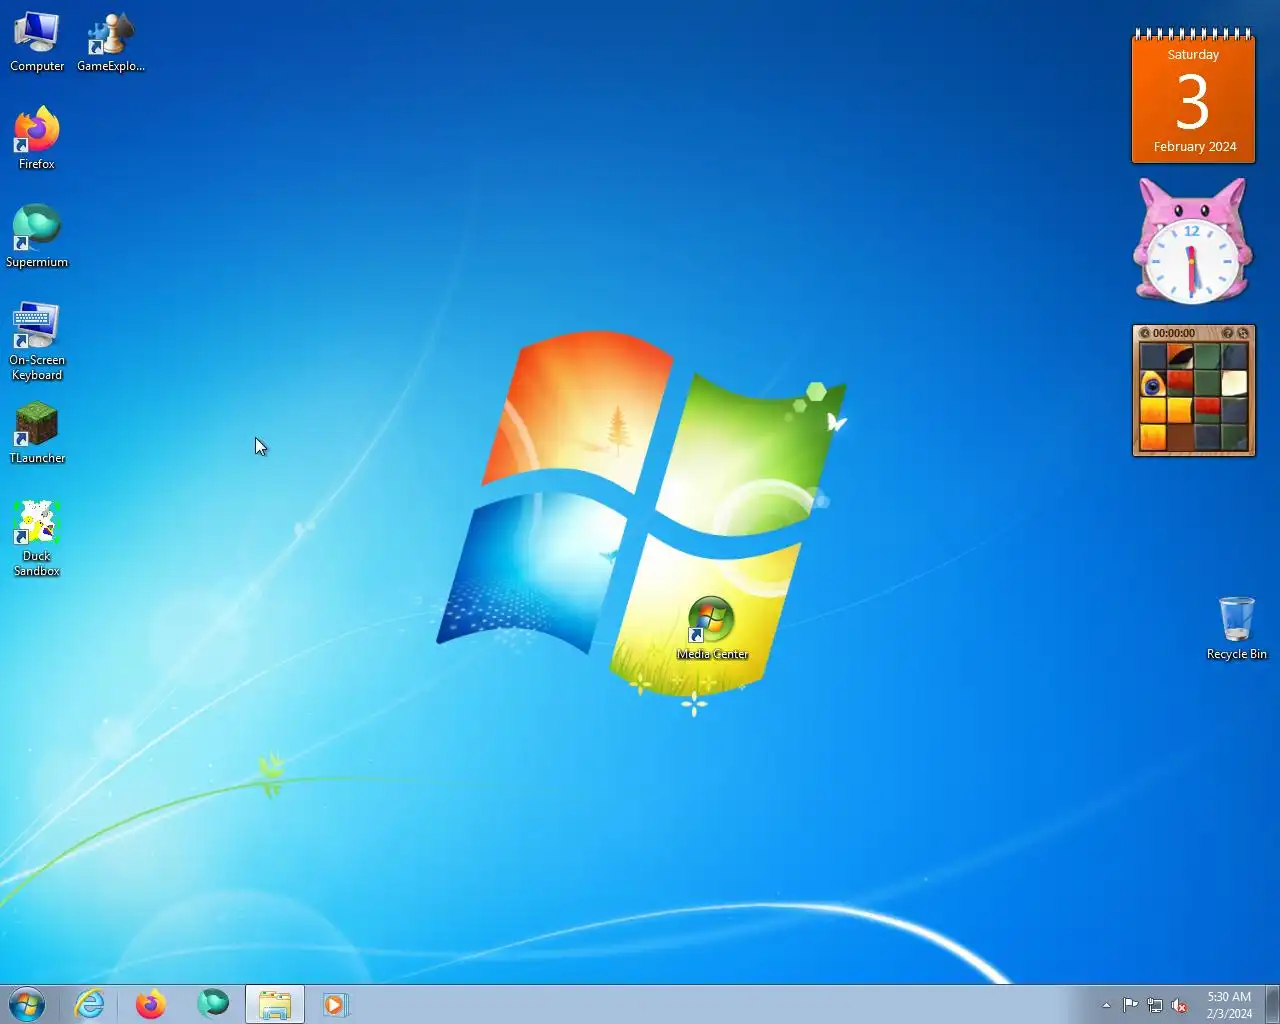The image size is (1280, 1024).
Task: Pause the puzzle timer via clock icon
Action: pyautogui.click(x=1145, y=333)
